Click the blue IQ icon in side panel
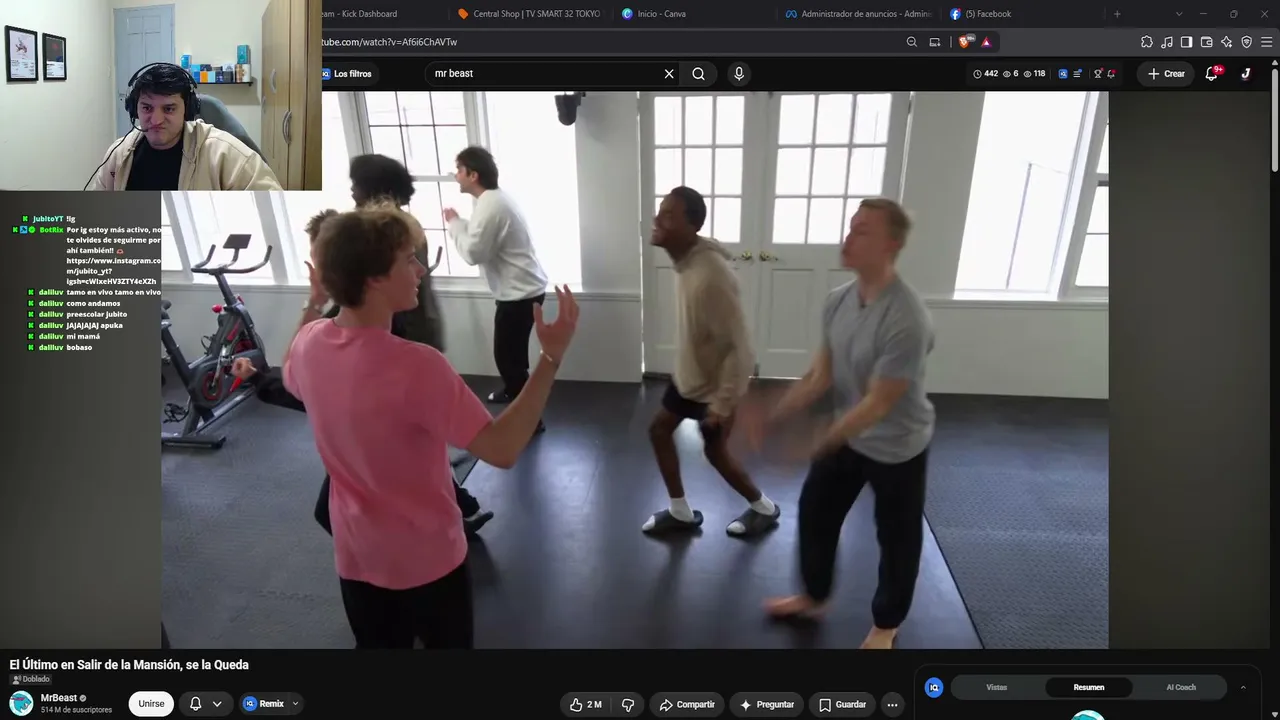 [934, 687]
